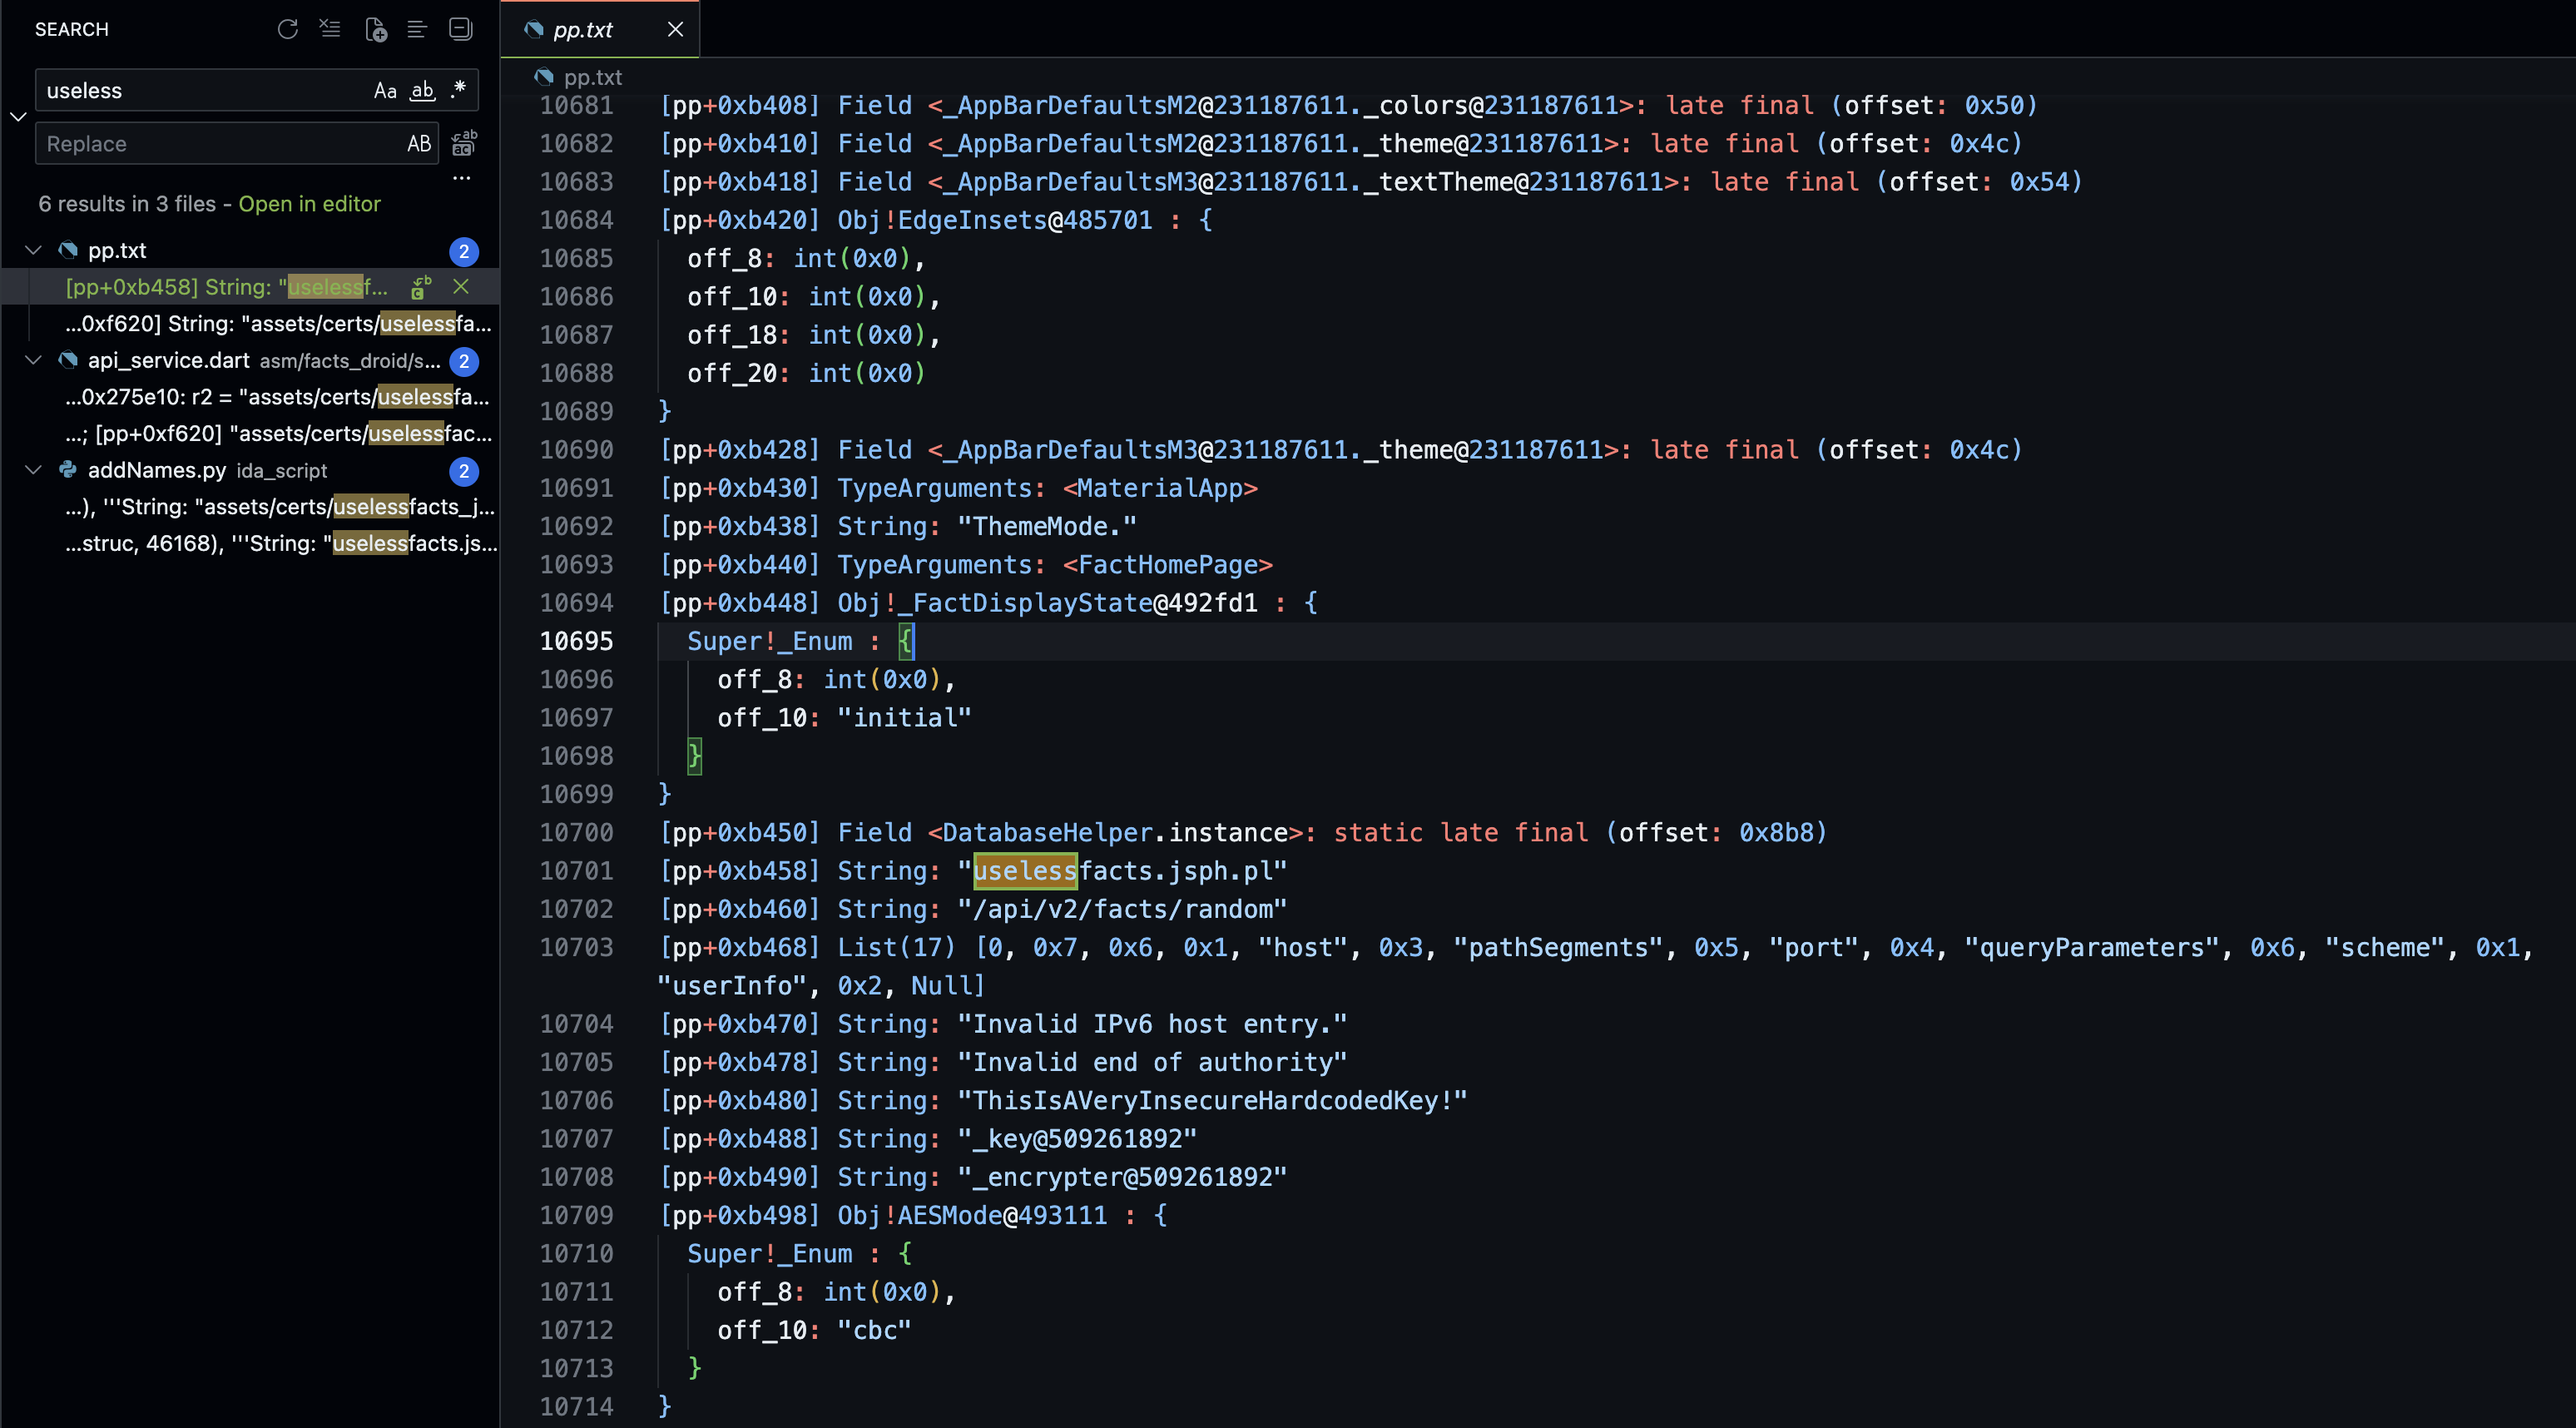Click Obj!EdgeInsets@485701 text
This screenshot has height=1428, width=2576.
pyautogui.click(x=995, y=220)
